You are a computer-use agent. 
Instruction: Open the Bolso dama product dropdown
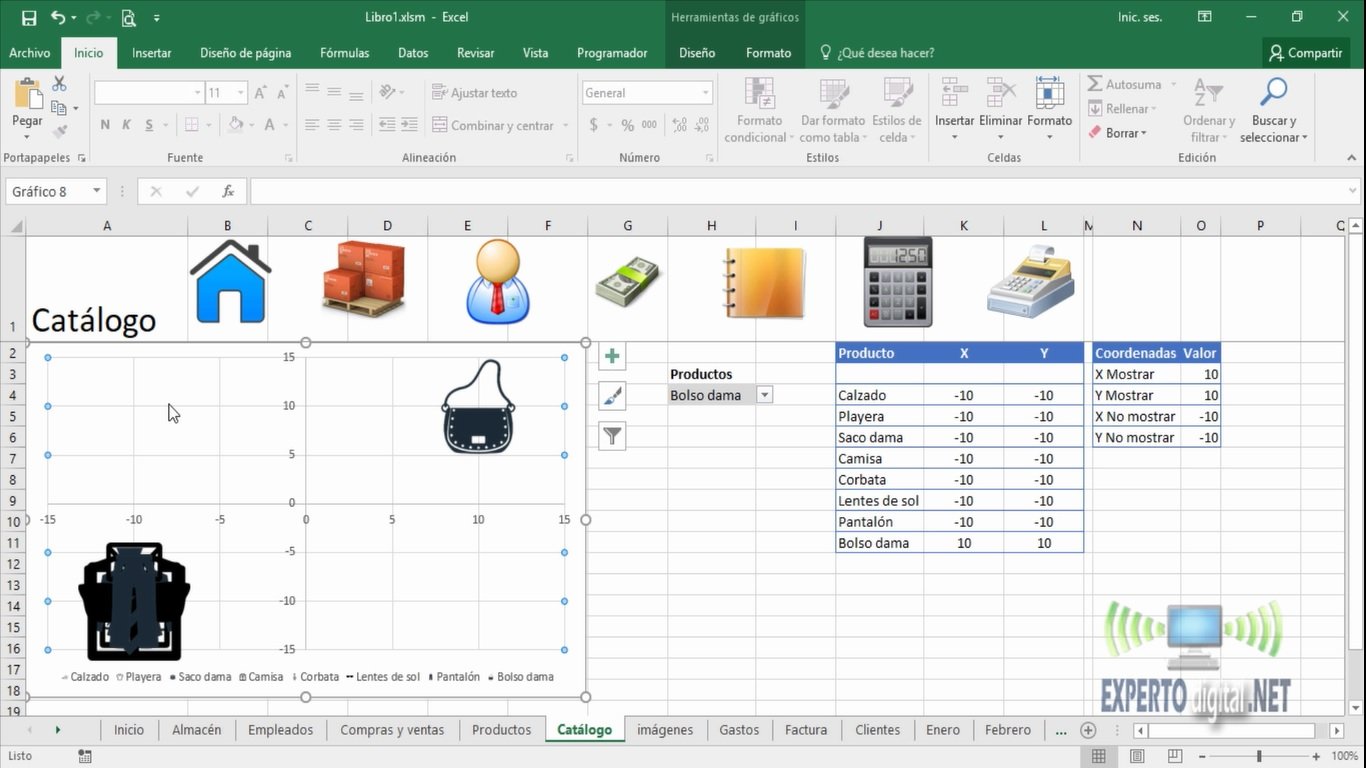coord(765,395)
